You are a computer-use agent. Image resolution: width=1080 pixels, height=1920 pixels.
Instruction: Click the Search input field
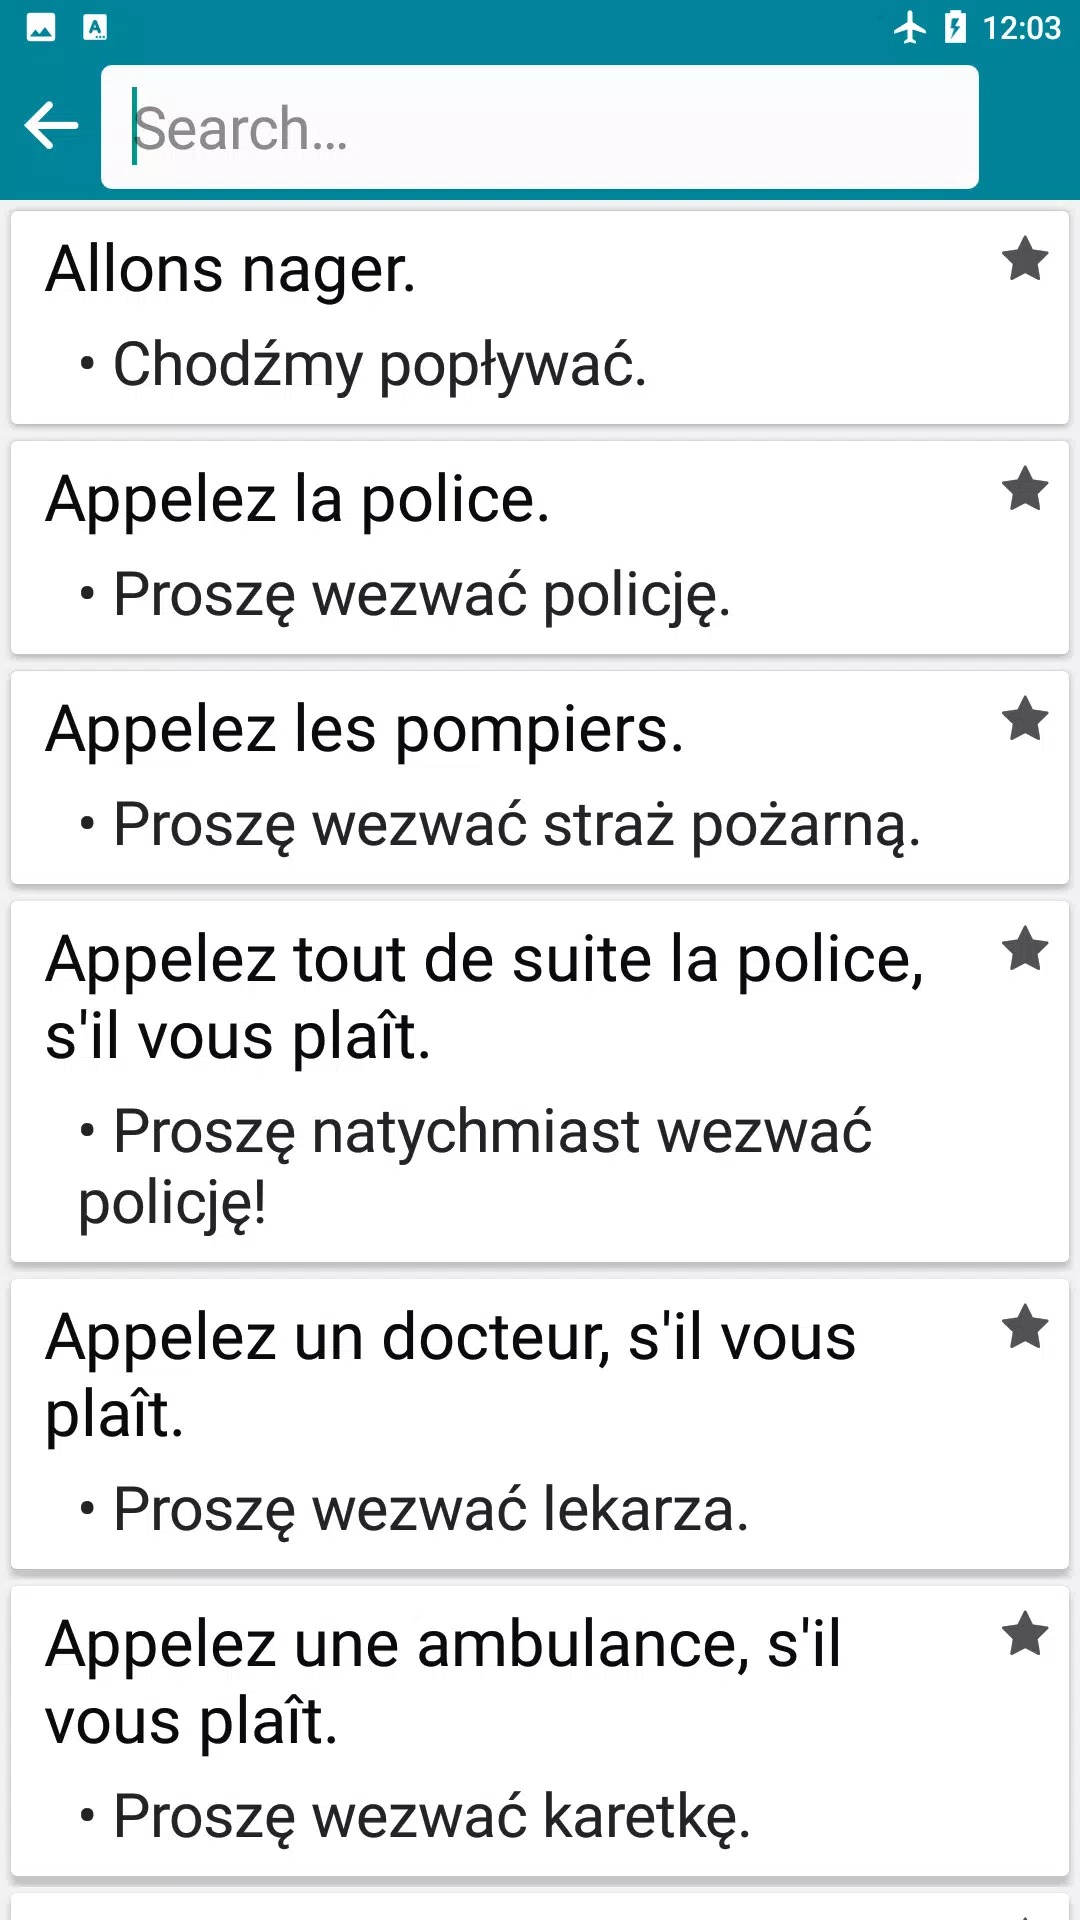coord(540,127)
